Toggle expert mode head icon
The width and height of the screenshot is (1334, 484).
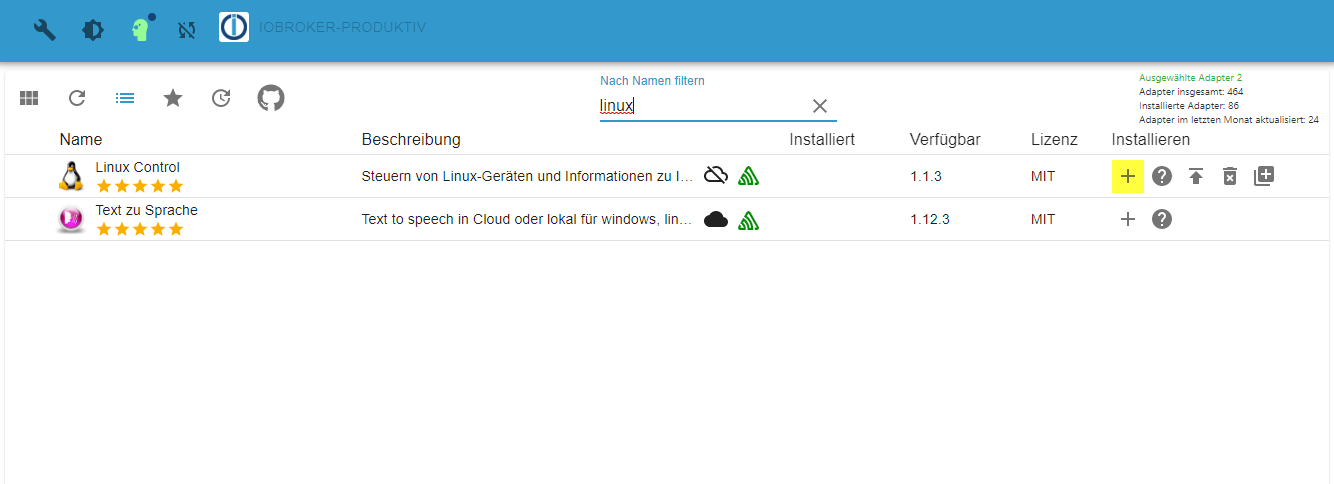pos(141,29)
